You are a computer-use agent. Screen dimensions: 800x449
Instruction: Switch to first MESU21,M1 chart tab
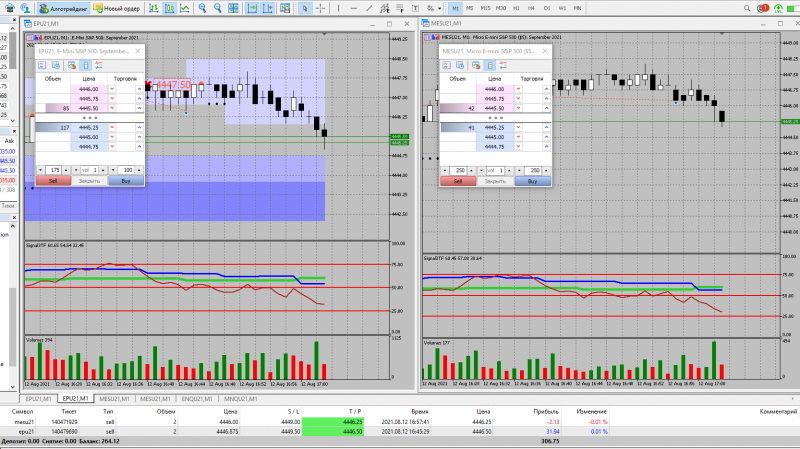click(x=114, y=398)
